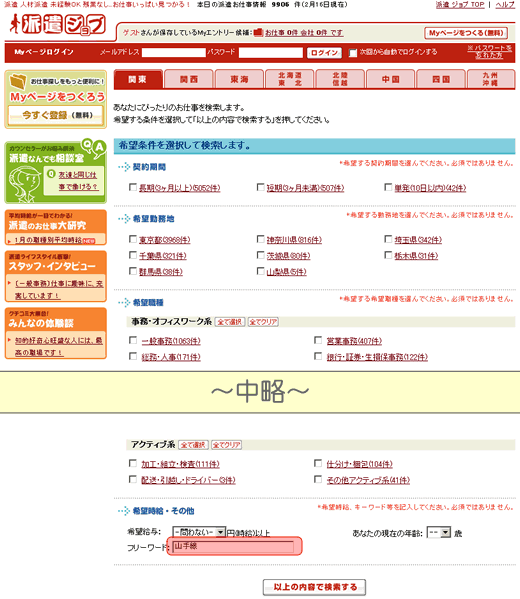Enable the その他アクティブ系 checkbox
The image size is (520, 599).
pyautogui.click(x=318, y=479)
